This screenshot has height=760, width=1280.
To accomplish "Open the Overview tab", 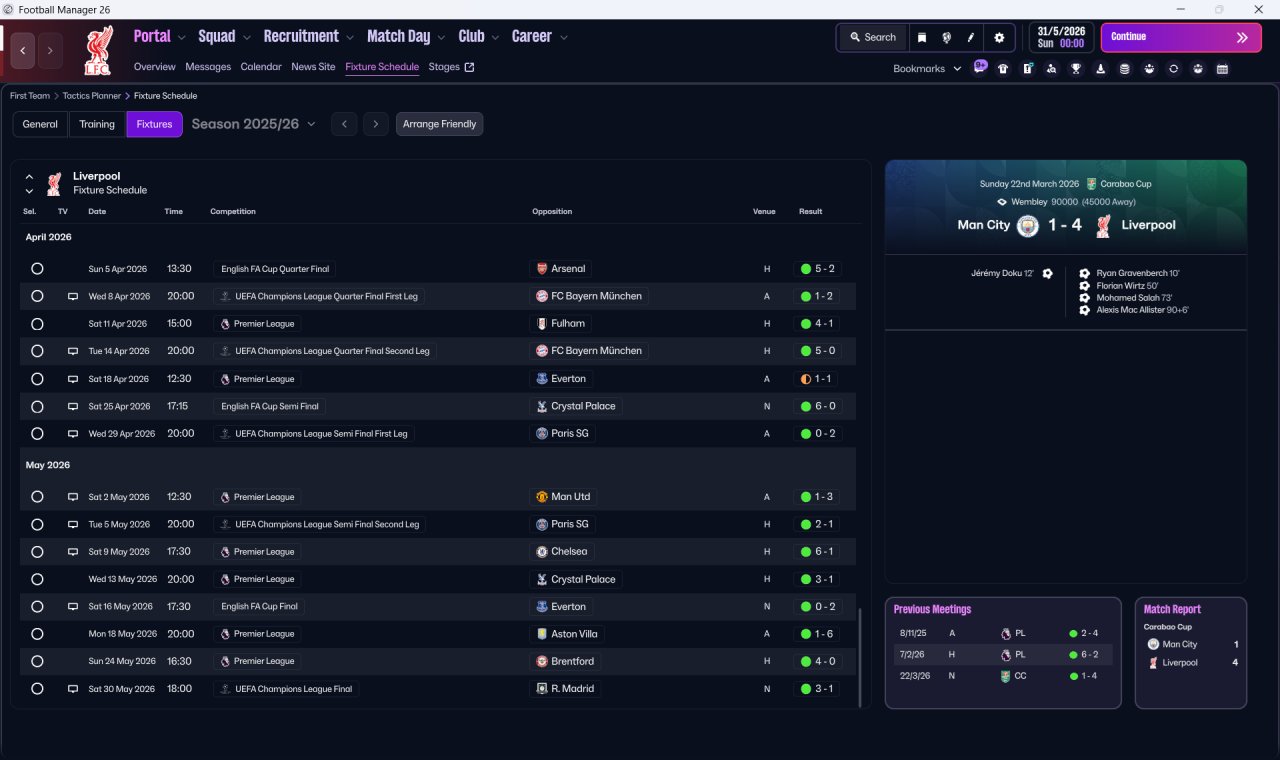I will pos(155,67).
